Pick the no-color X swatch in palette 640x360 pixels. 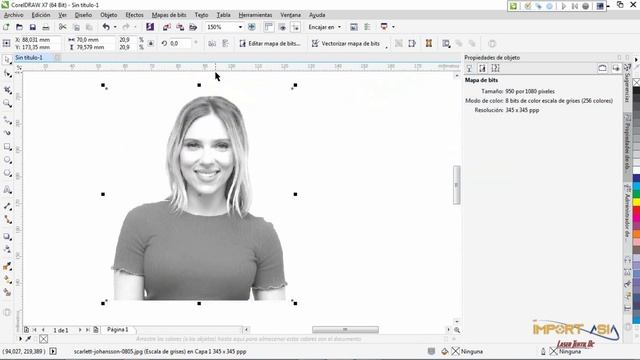click(636, 82)
